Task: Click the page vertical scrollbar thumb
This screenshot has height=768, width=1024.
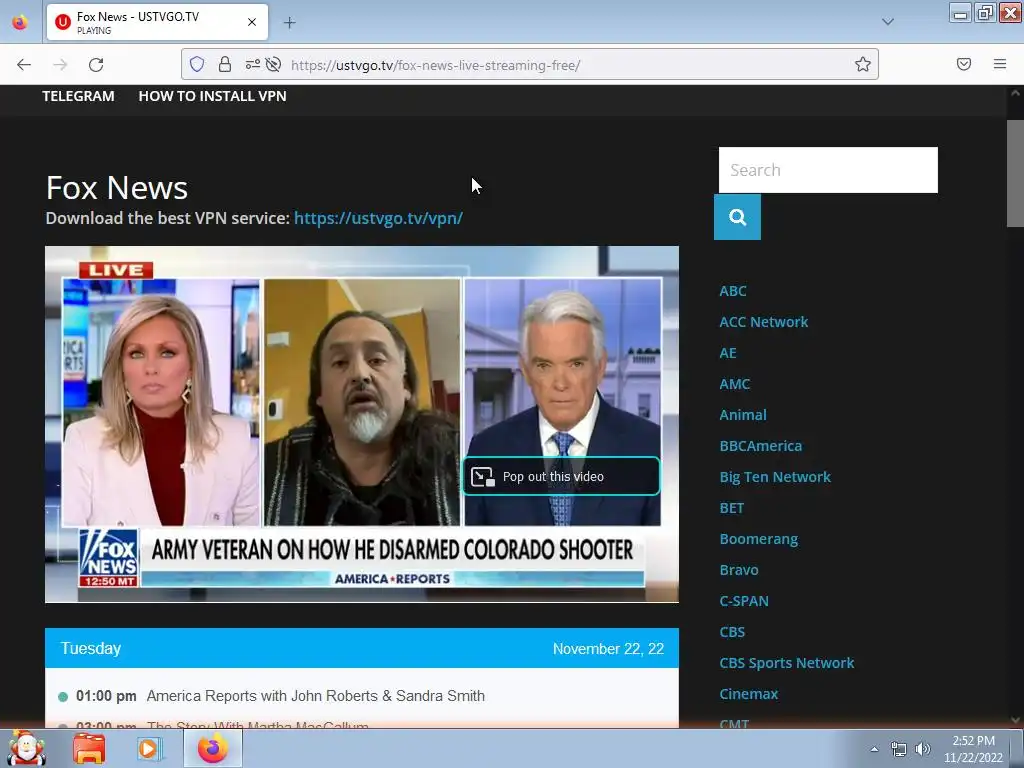Action: point(1015,173)
